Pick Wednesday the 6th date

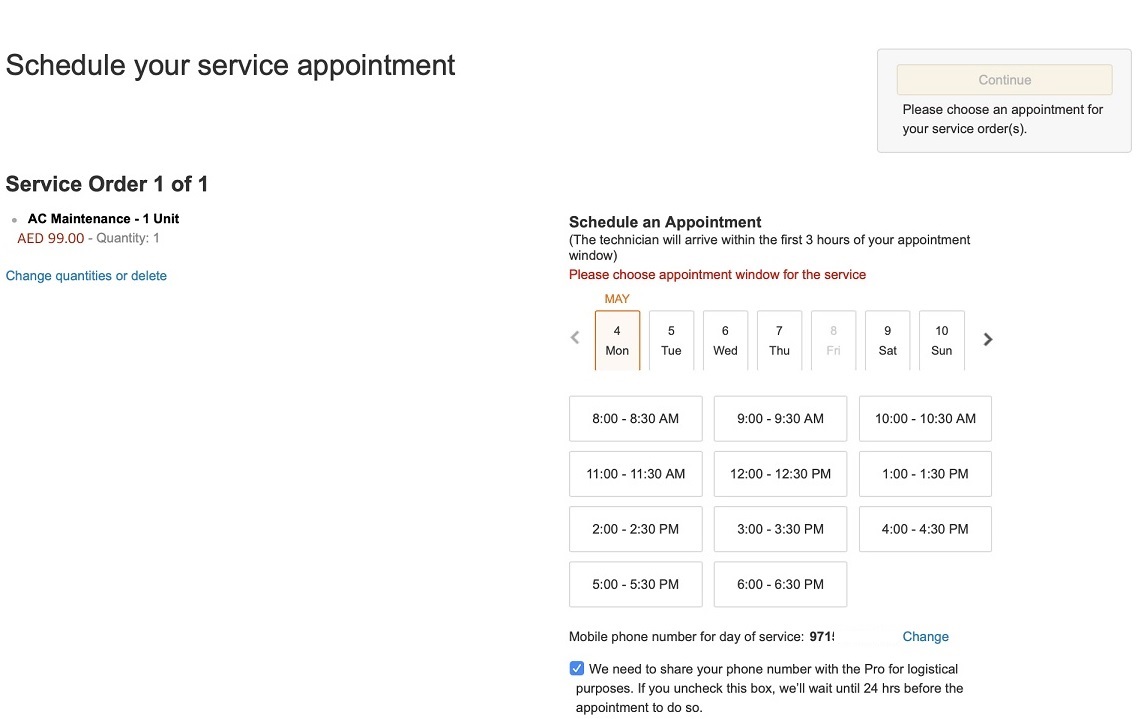pos(725,340)
